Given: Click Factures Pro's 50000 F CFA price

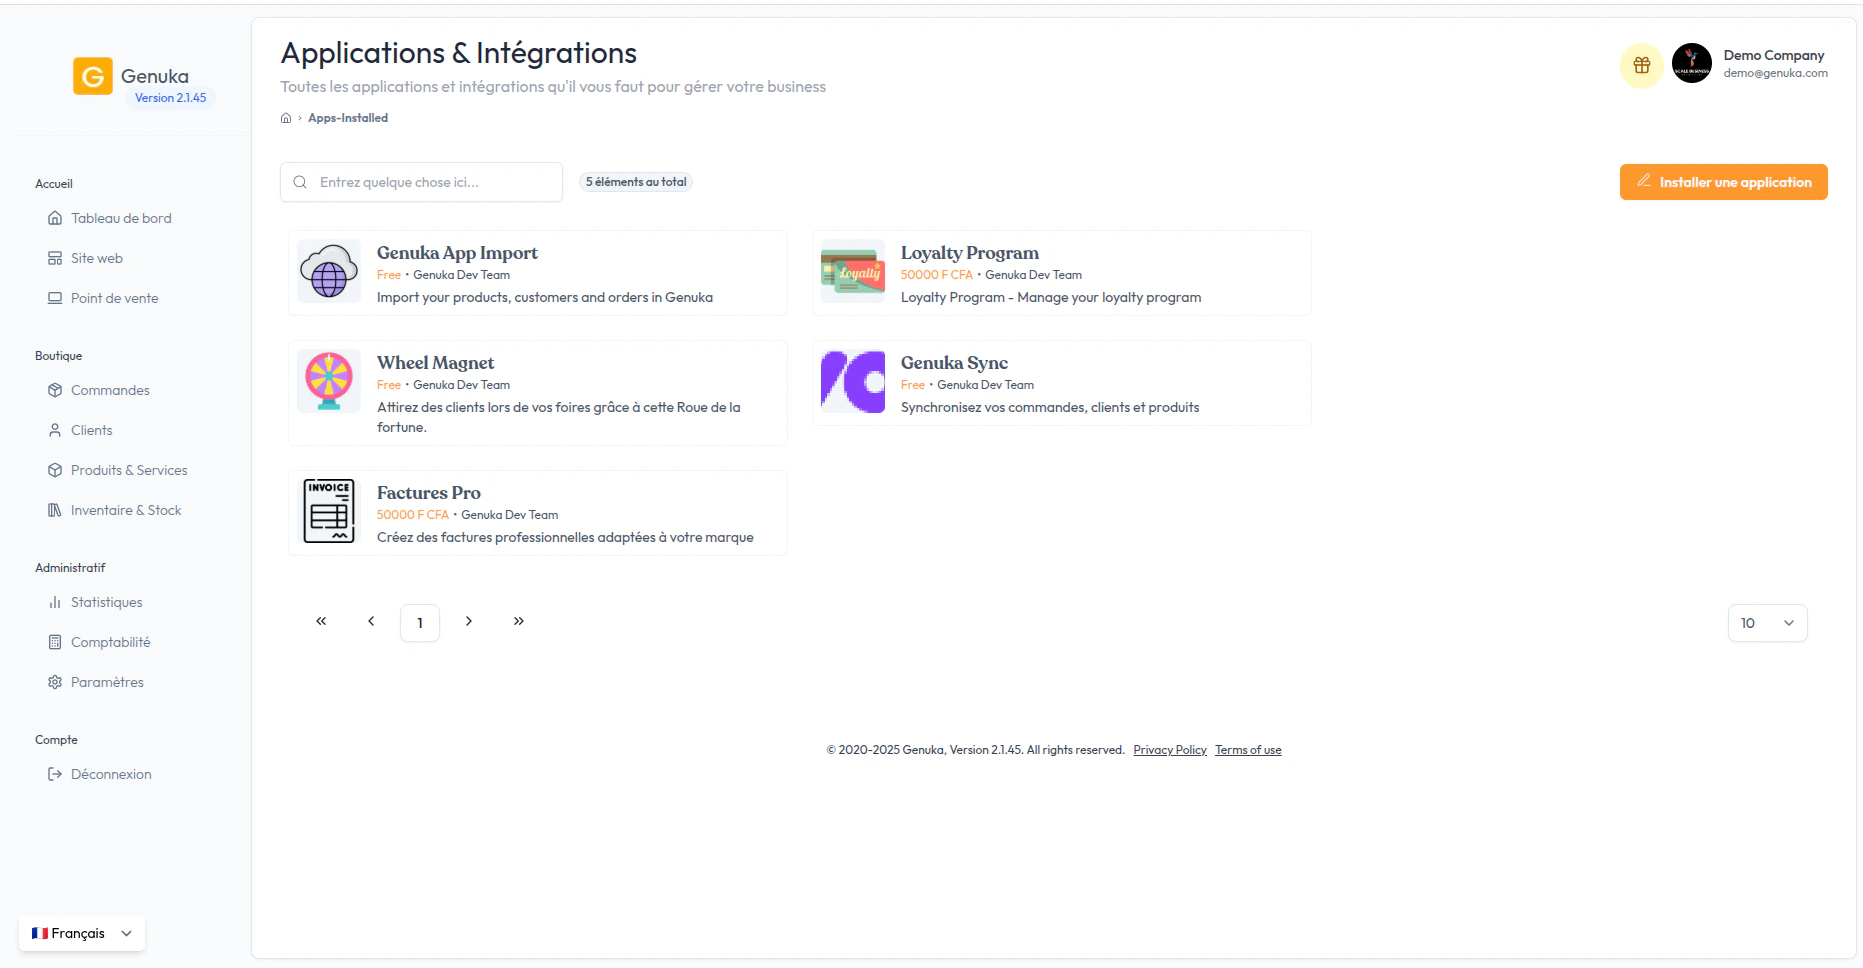Looking at the screenshot, I should click(412, 515).
